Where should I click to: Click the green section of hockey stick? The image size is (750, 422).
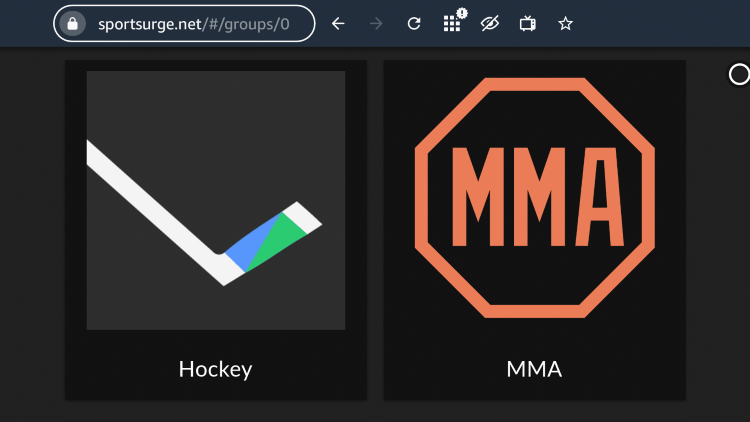[277, 242]
